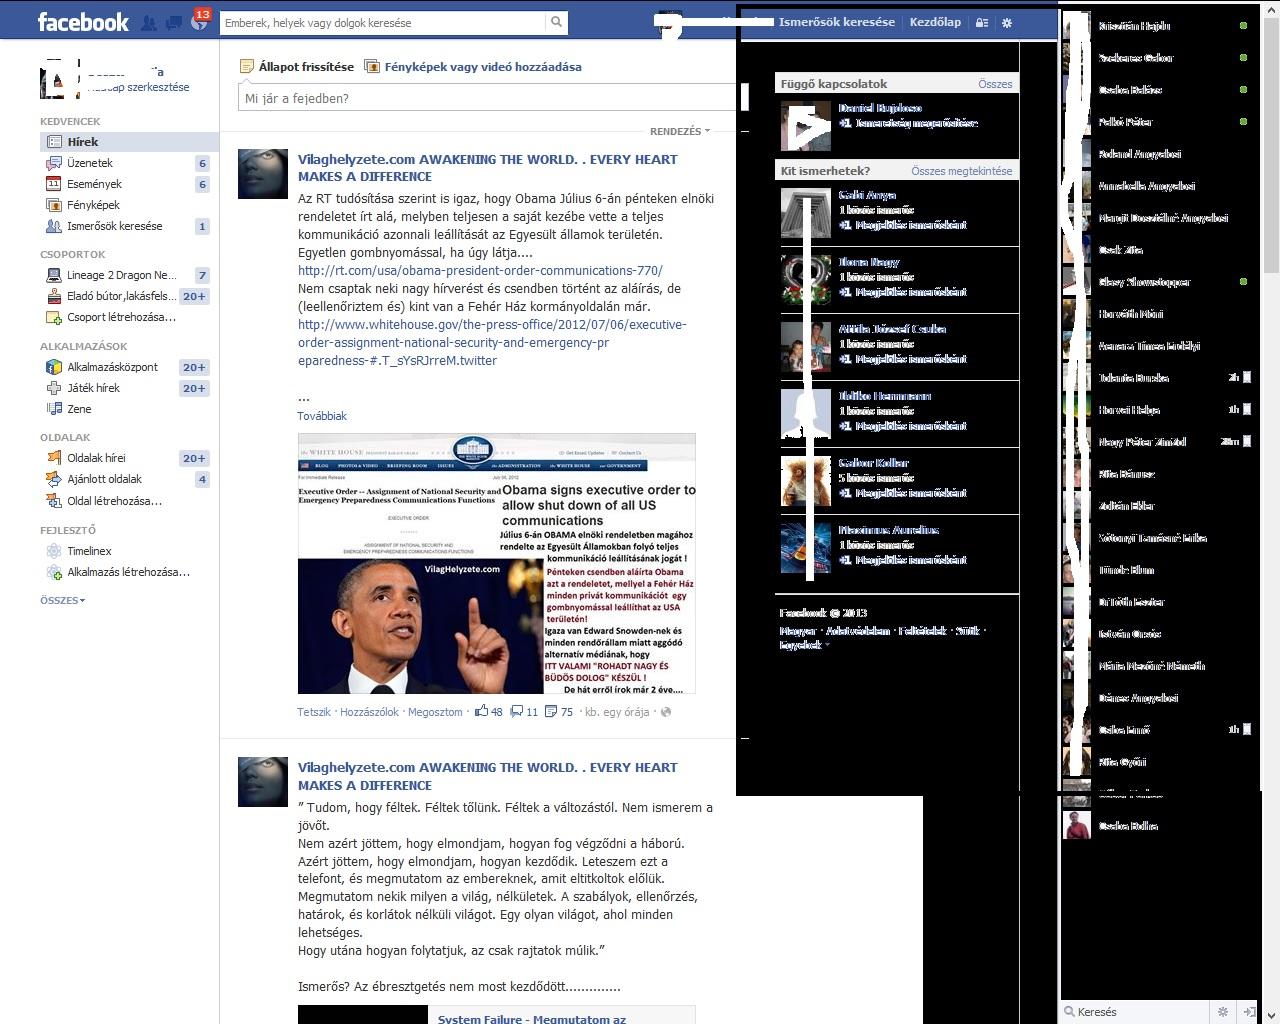Click the Fényképek vagy videó photo icon

[x=372, y=67]
